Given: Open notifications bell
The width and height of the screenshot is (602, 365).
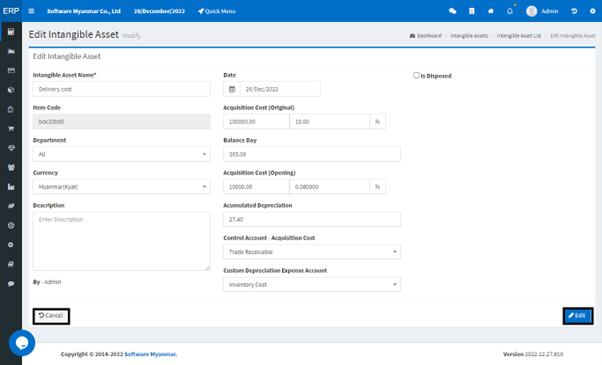Looking at the screenshot, I should [x=510, y=11].
